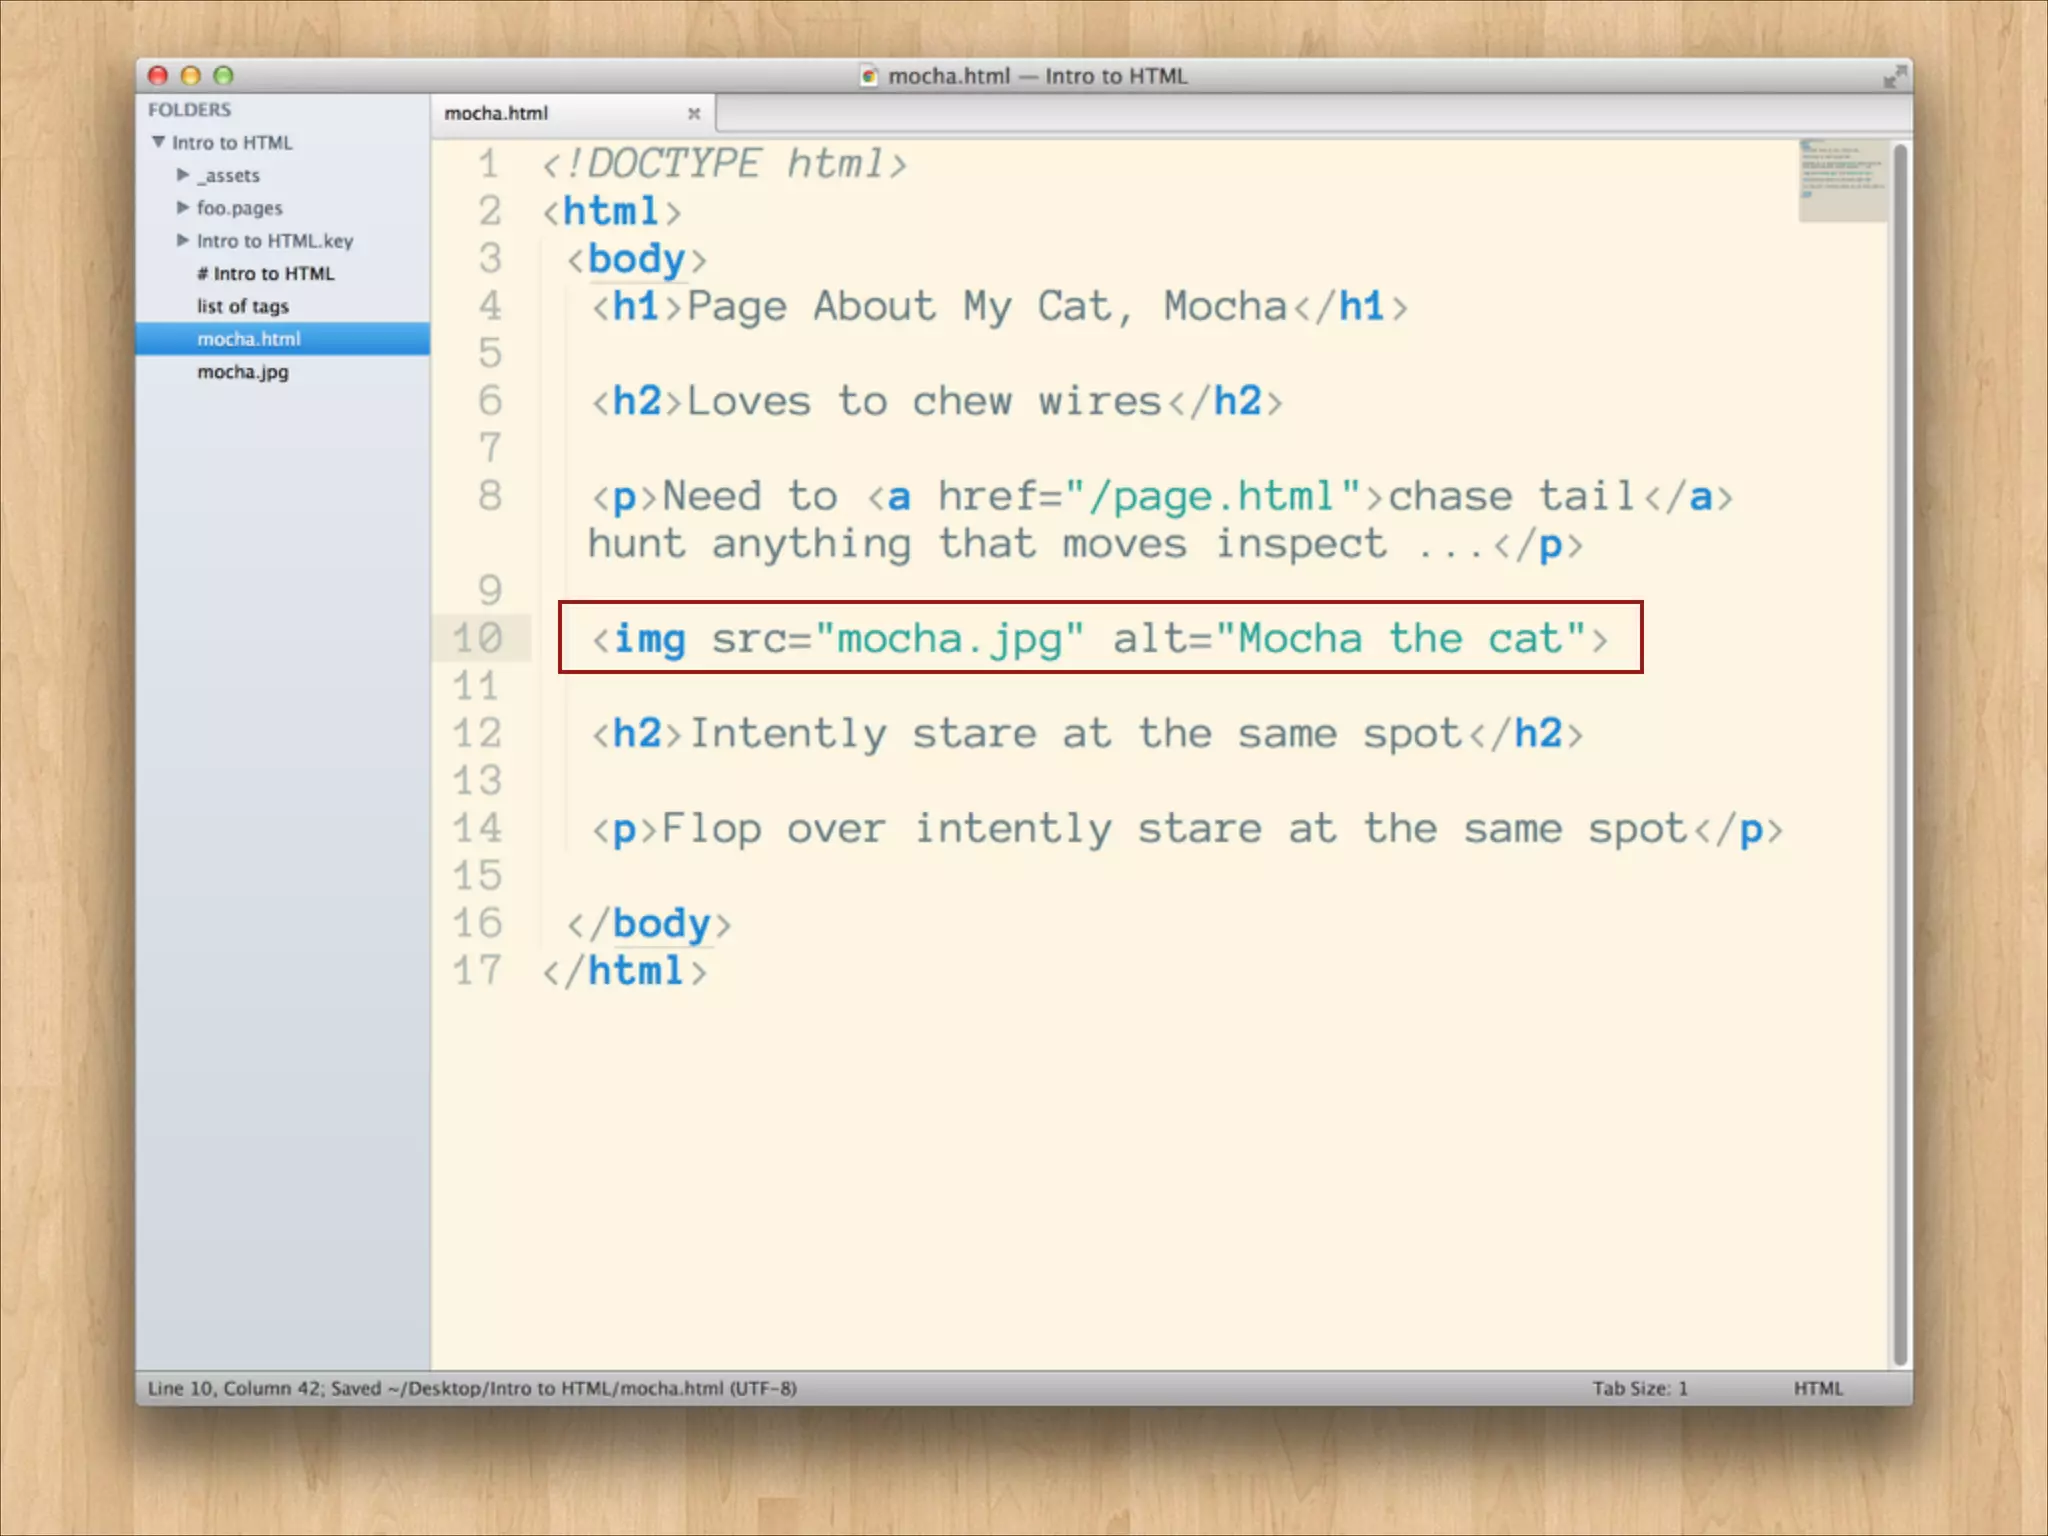The image size is (2048, 1536).
Task: Switch to the mocha.html tab
Action: point(497,114)
